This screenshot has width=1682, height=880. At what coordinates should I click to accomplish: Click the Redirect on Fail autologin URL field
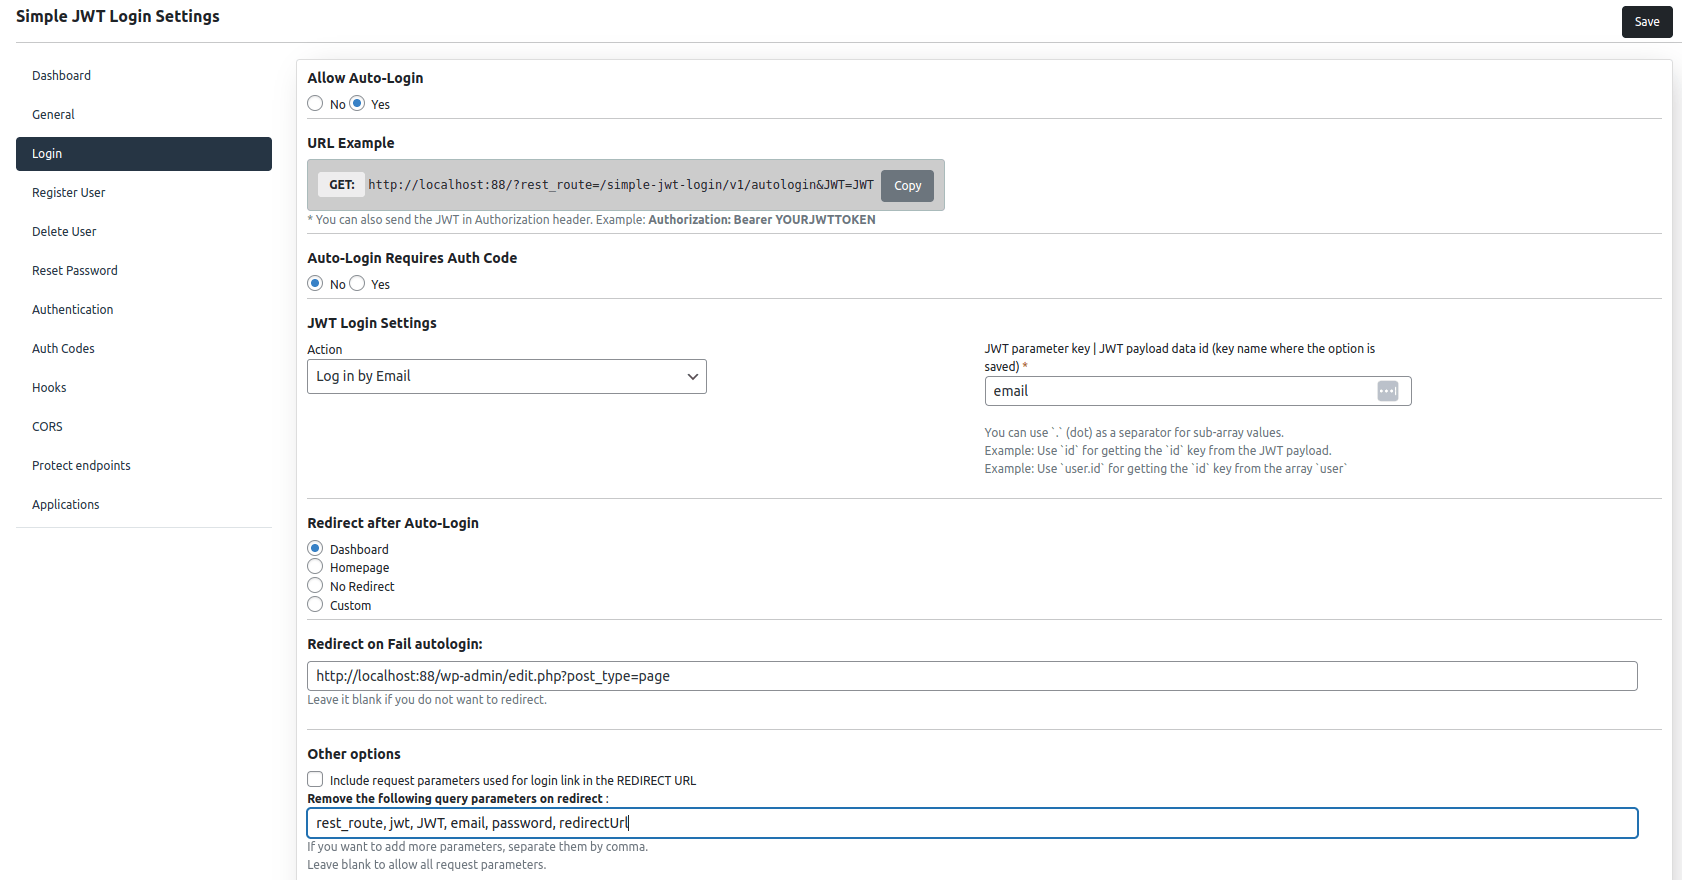(x=972, y=676)
